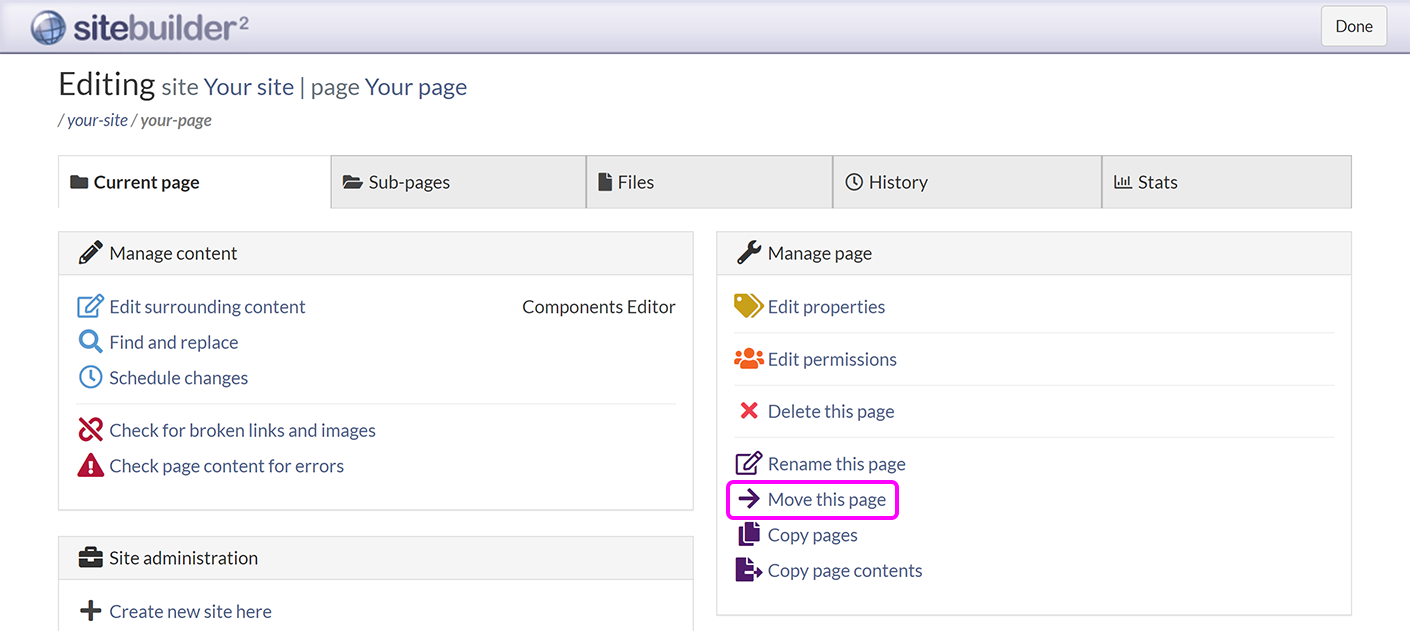Click the briefcase icon in Site administration header
Screen dimensions: 1410x631
click(x=90, y=557)
